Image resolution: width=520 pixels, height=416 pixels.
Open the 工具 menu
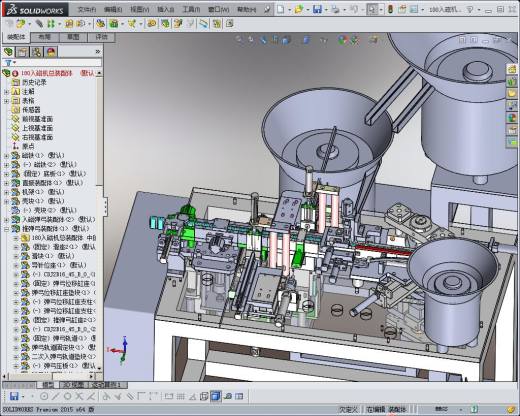coord(191,10)
